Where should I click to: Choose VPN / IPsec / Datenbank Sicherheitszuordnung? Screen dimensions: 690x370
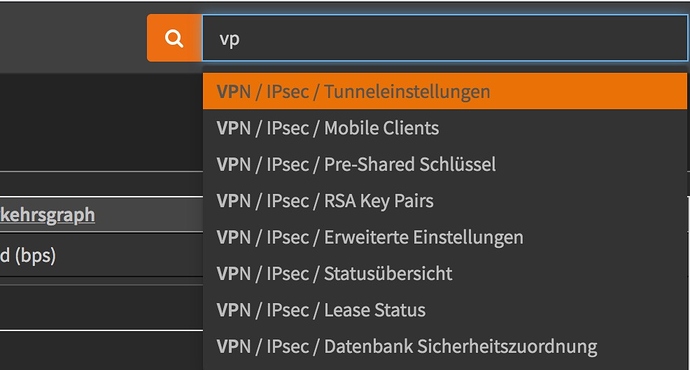[x=444, y=347]
